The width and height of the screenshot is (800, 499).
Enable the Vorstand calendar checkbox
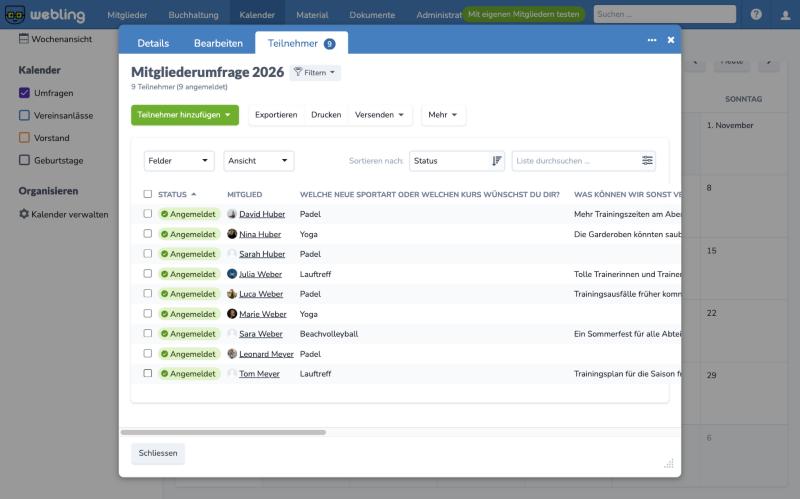(24, 137)
